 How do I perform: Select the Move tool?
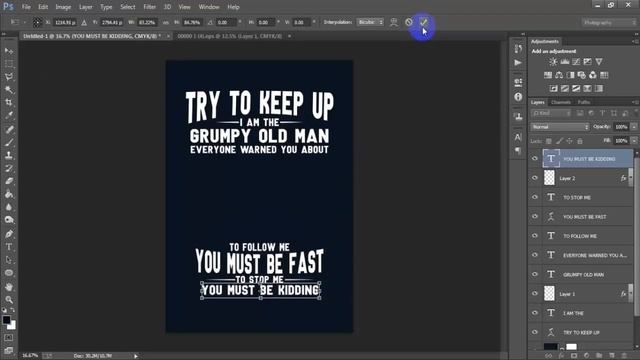9,51
